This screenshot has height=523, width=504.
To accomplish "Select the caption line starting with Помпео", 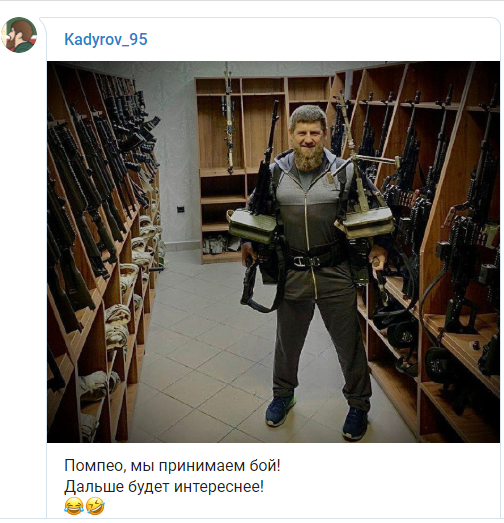I will (x=172, y=465).
